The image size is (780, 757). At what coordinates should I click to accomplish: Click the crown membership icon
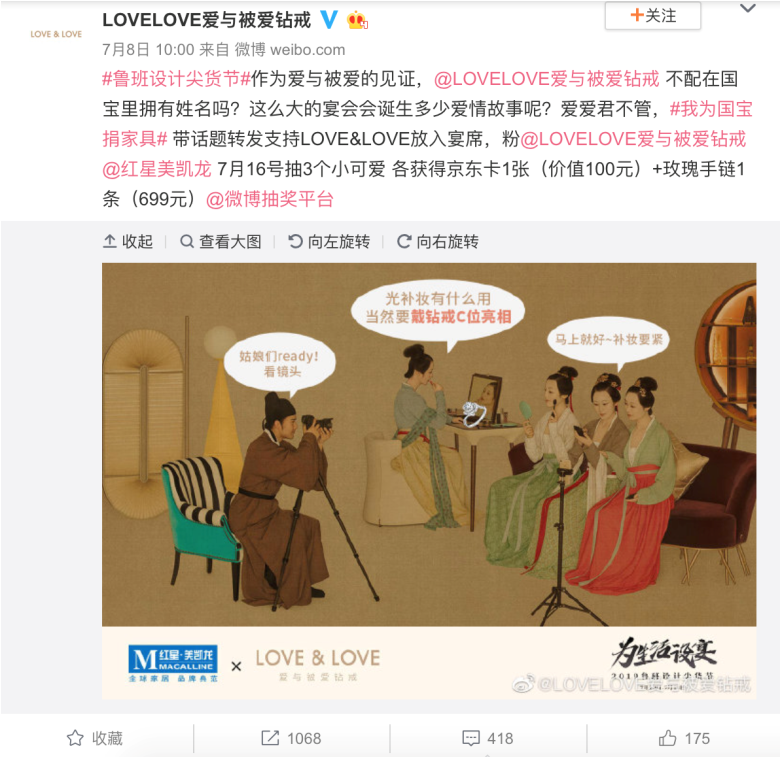pyautogui.click(x=357, y=20)
